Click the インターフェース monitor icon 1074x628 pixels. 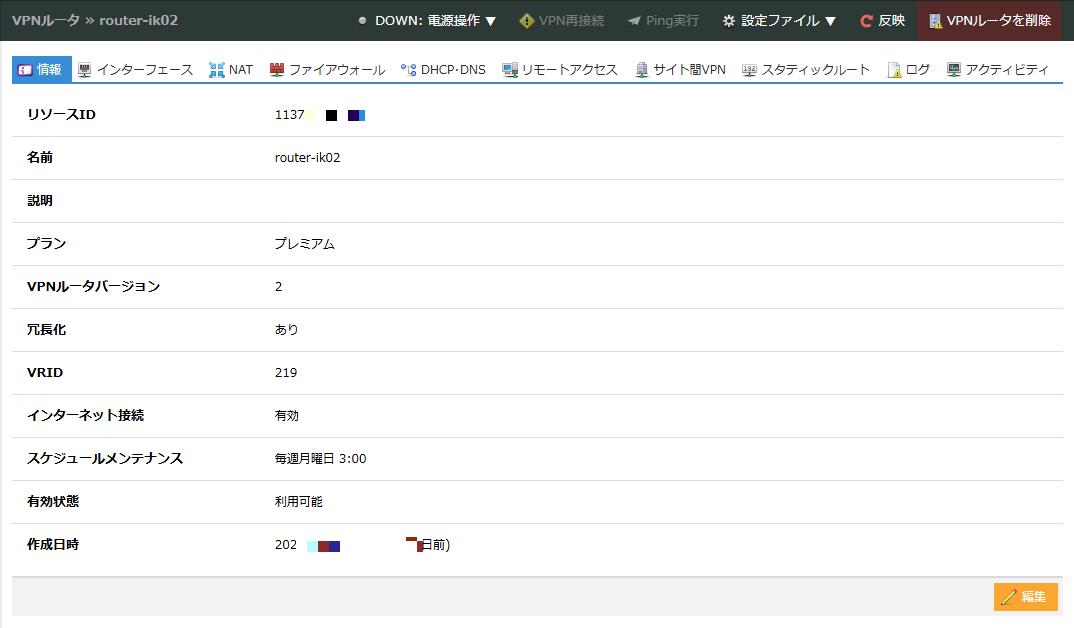click(85, 70)
